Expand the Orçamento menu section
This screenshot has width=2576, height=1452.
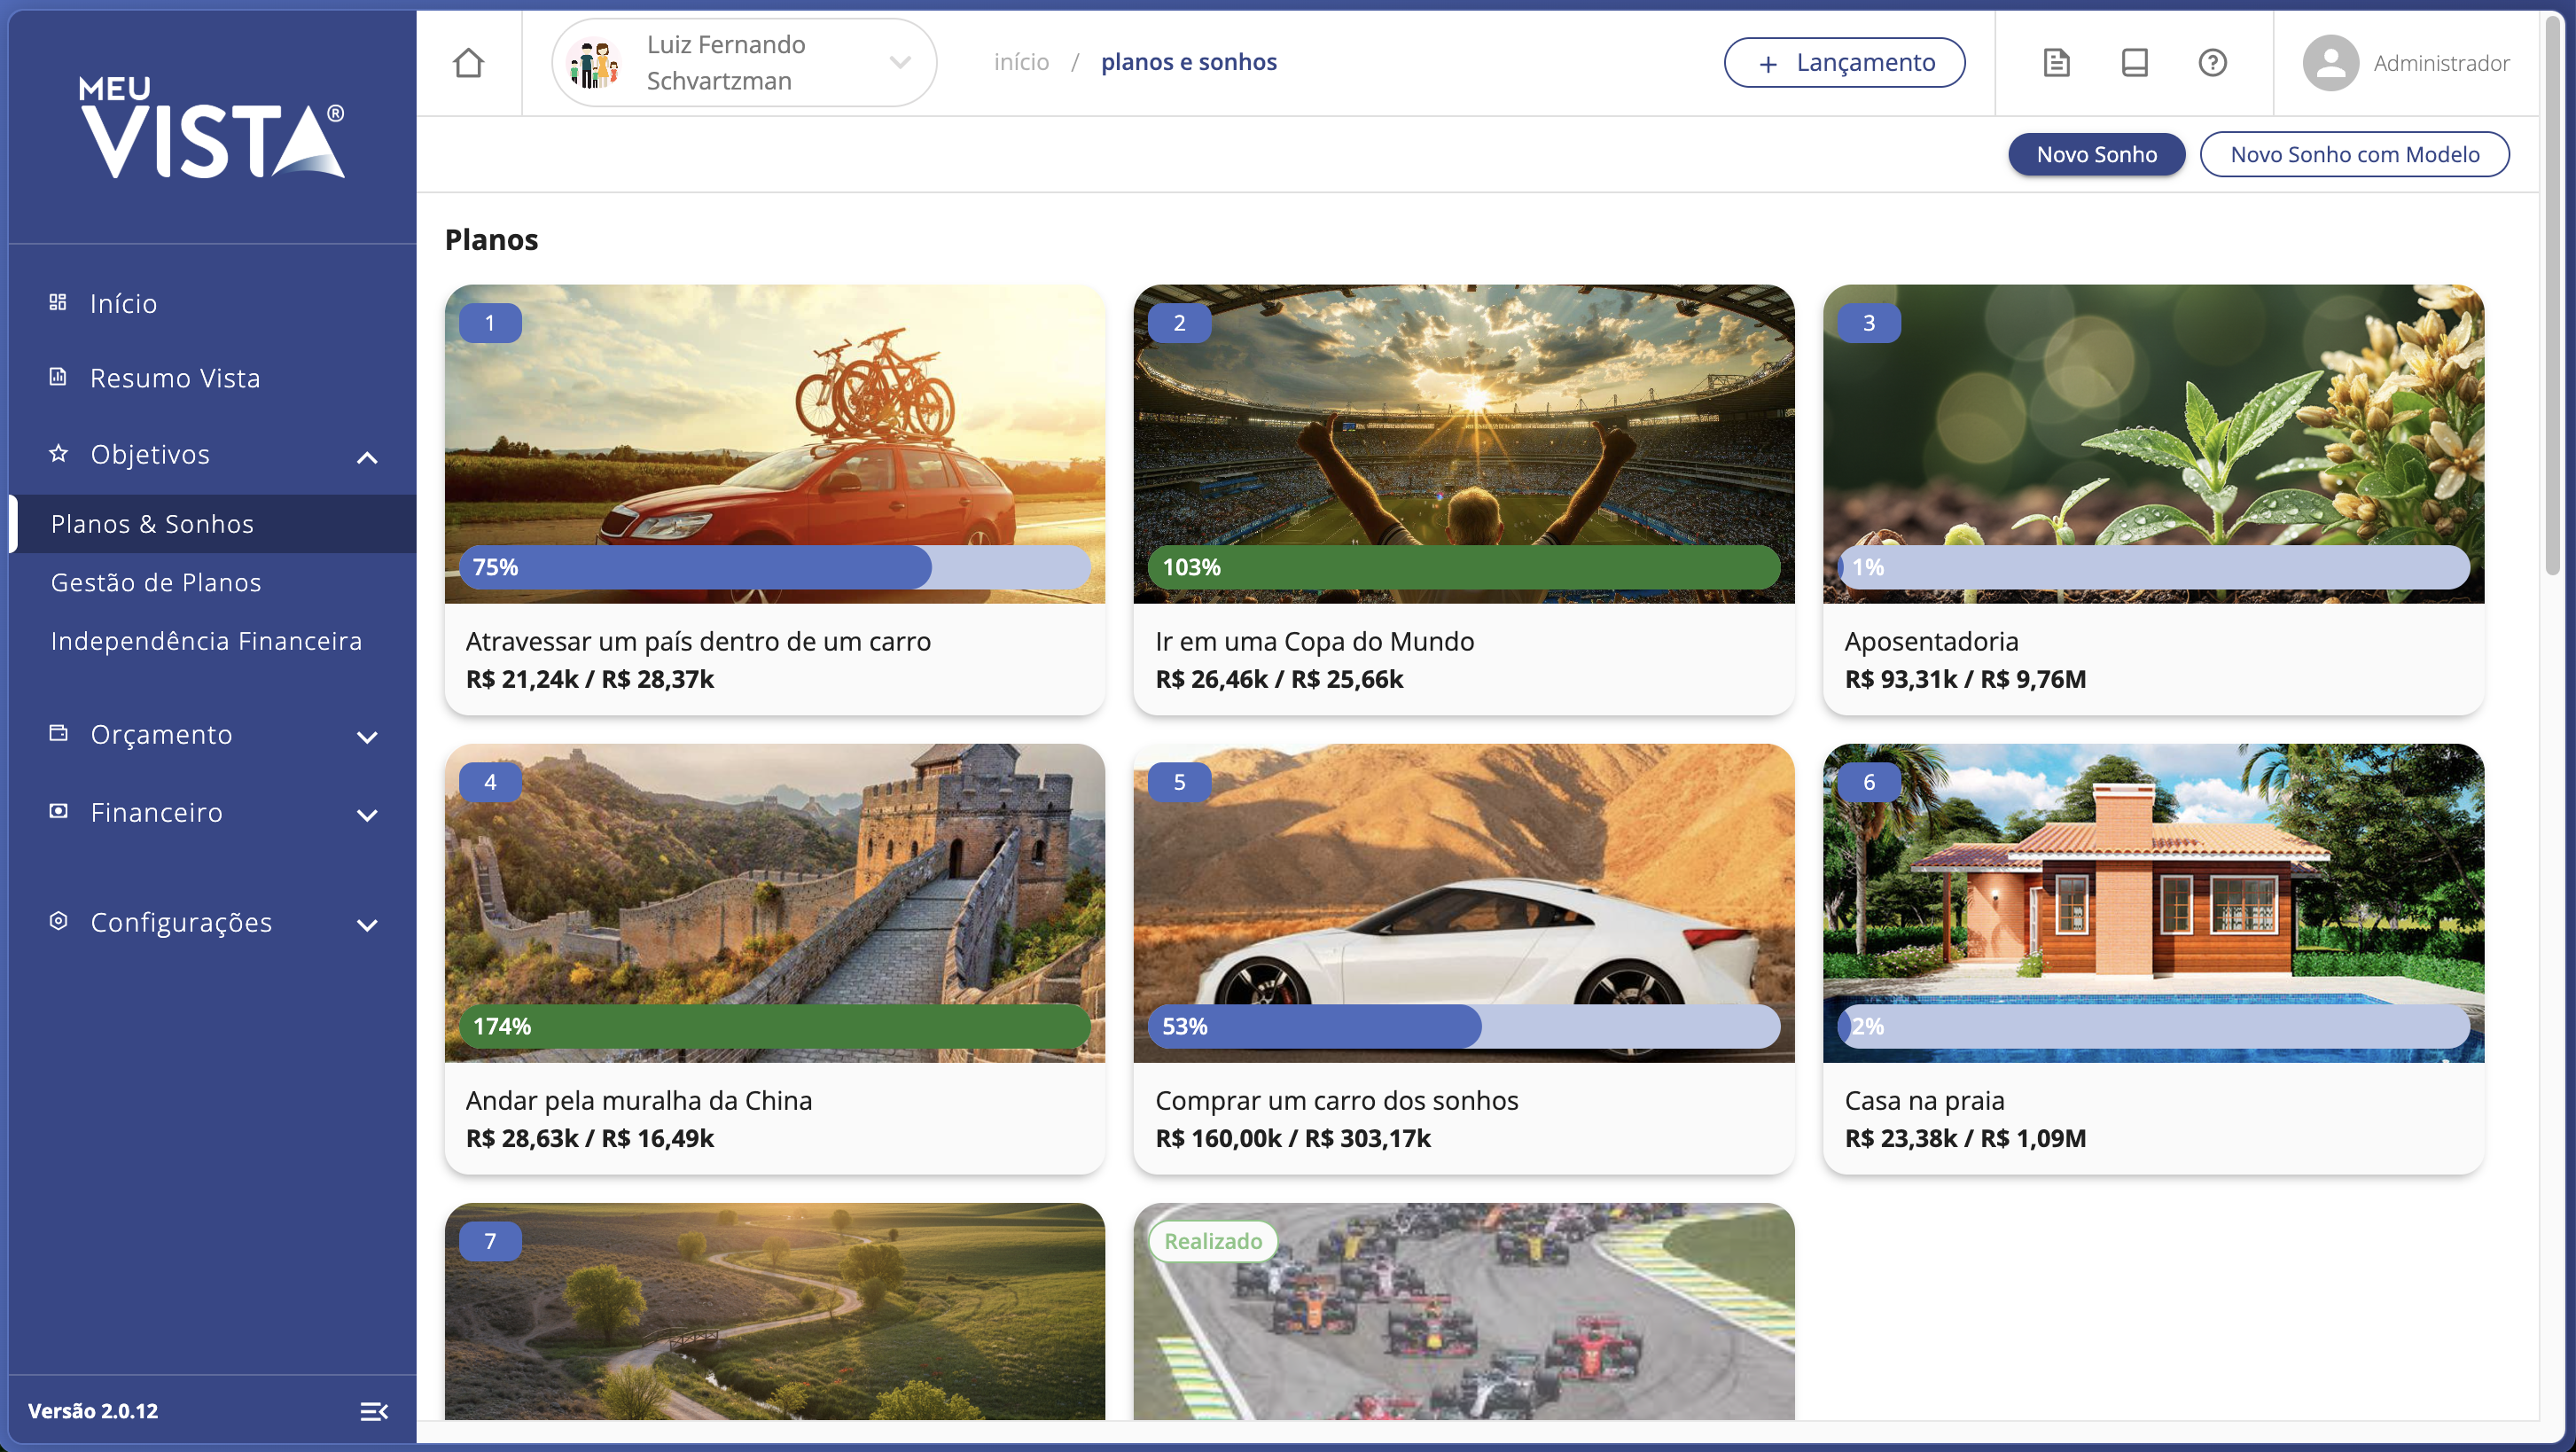click(367, 737)
